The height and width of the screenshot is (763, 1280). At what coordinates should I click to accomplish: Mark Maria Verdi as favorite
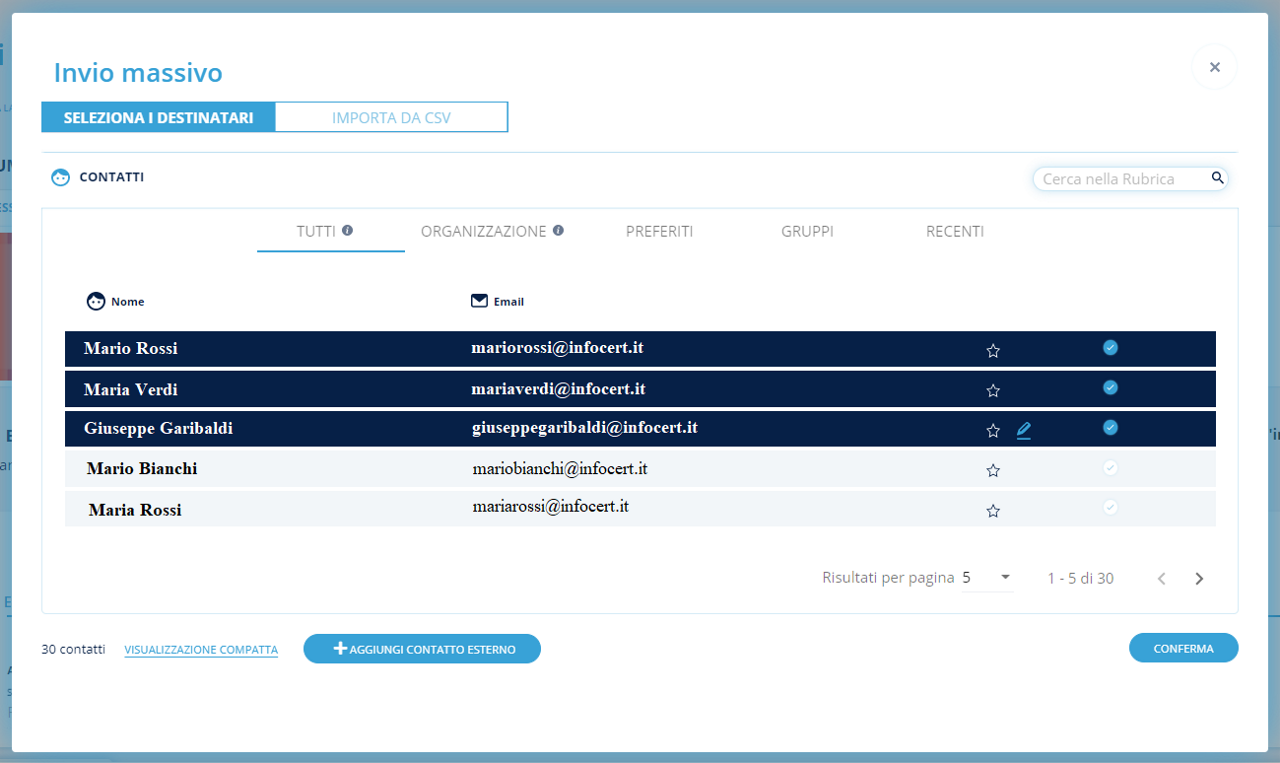click(993, 391)
